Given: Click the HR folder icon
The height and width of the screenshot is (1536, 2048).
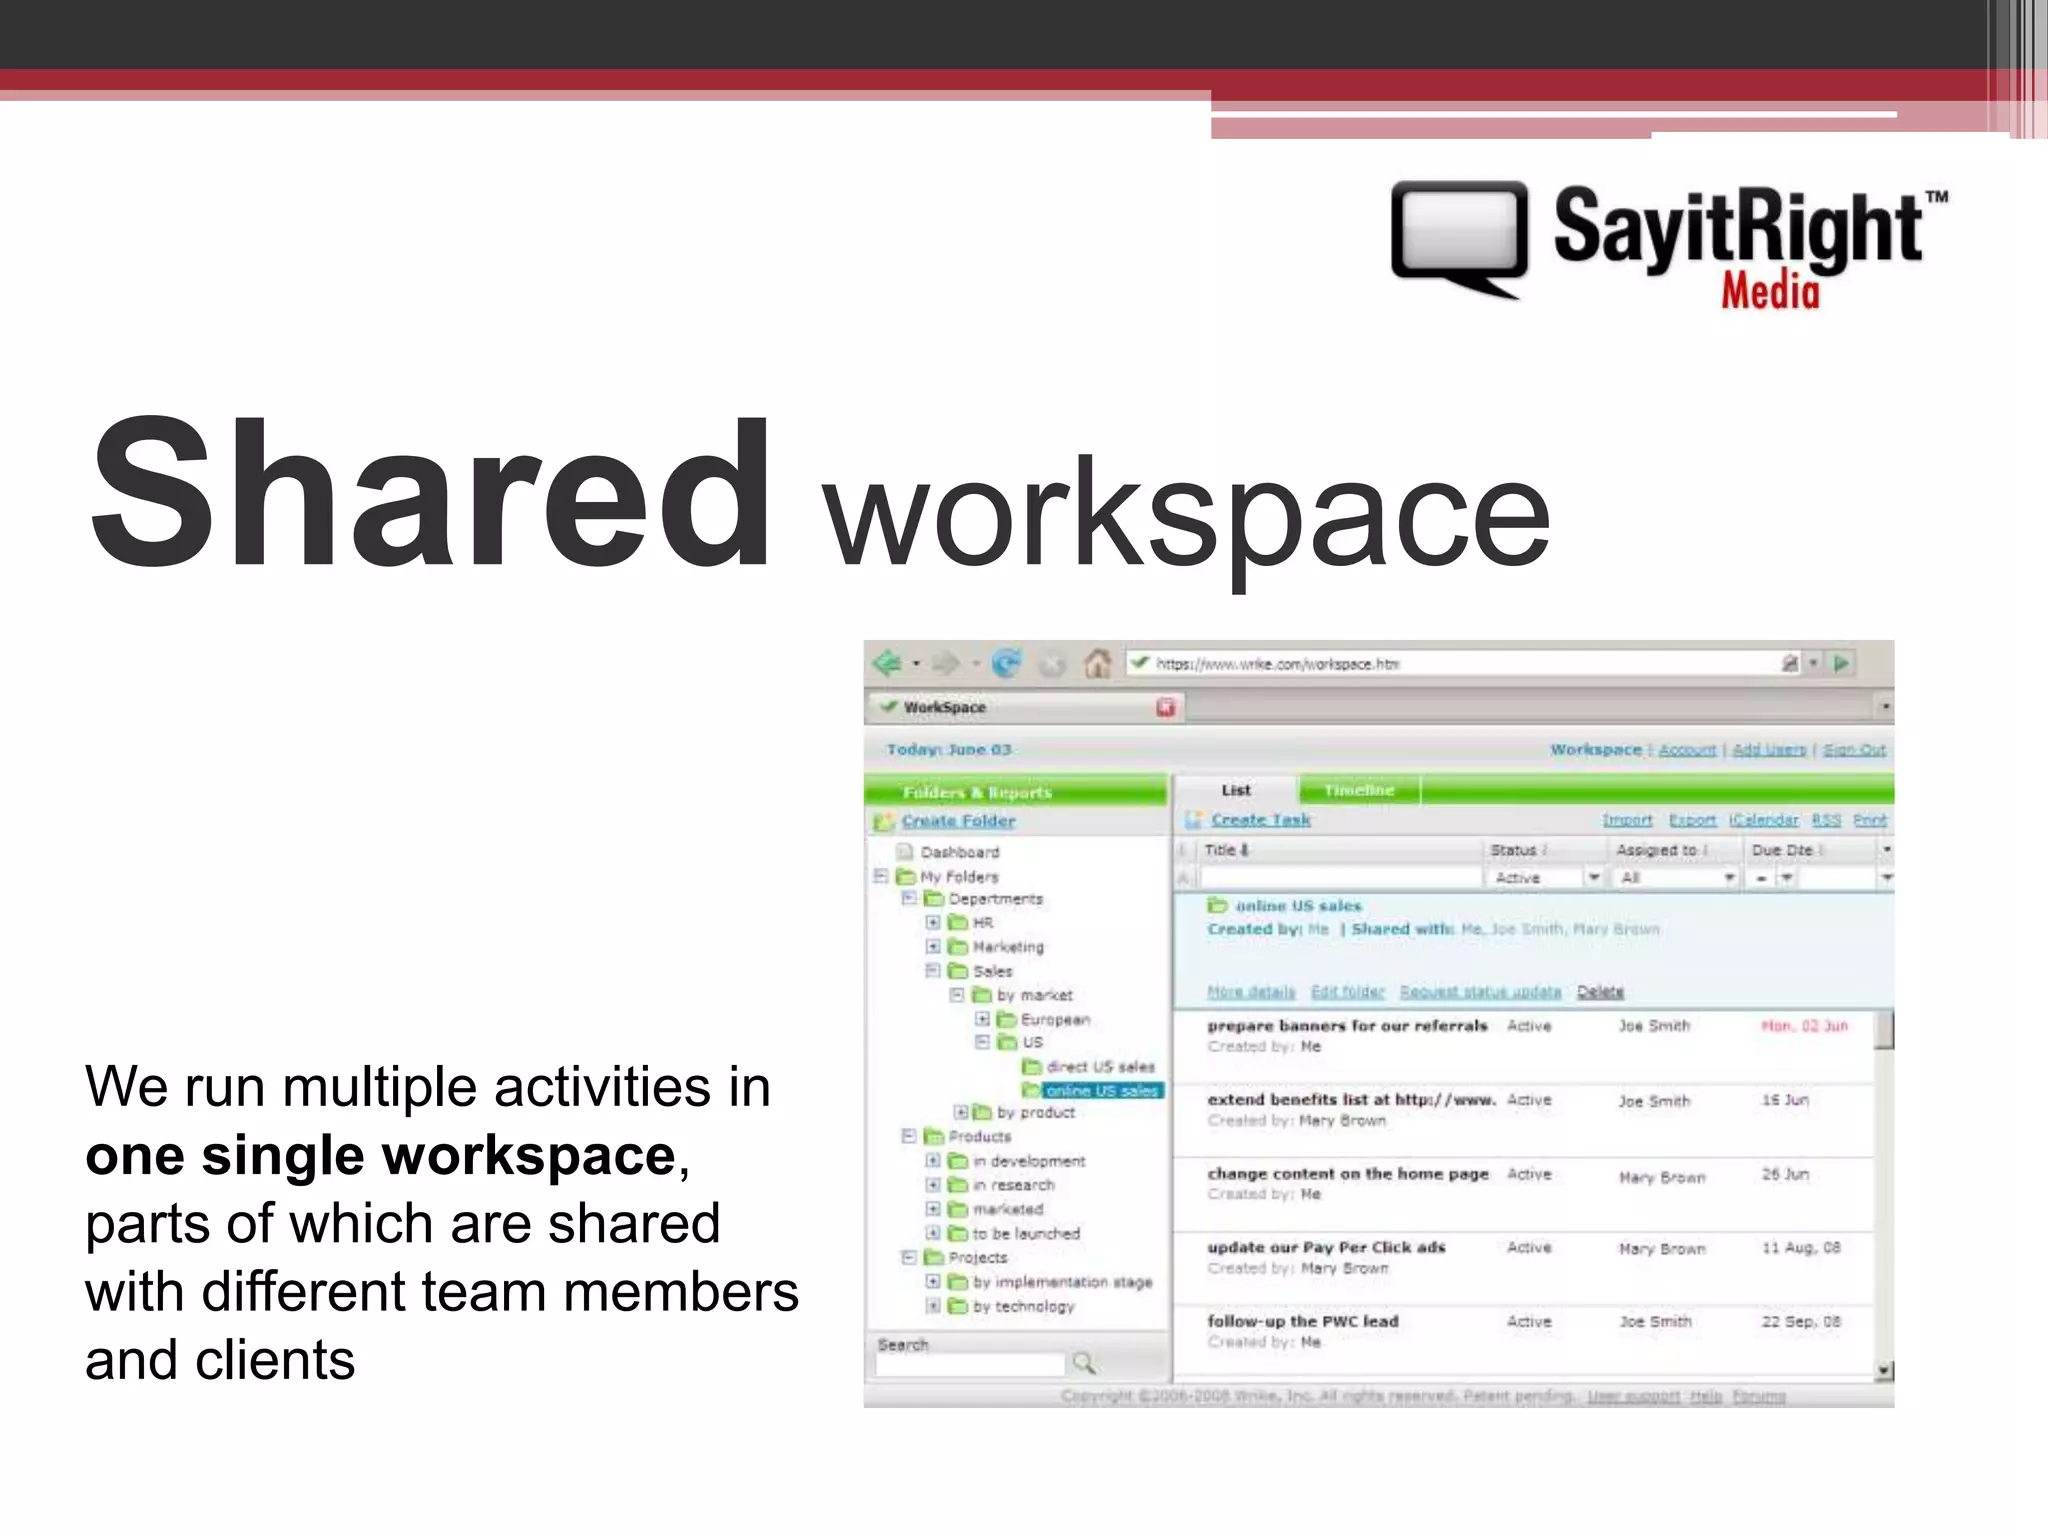Looking at the screenshot, I should tap(958, 922).
